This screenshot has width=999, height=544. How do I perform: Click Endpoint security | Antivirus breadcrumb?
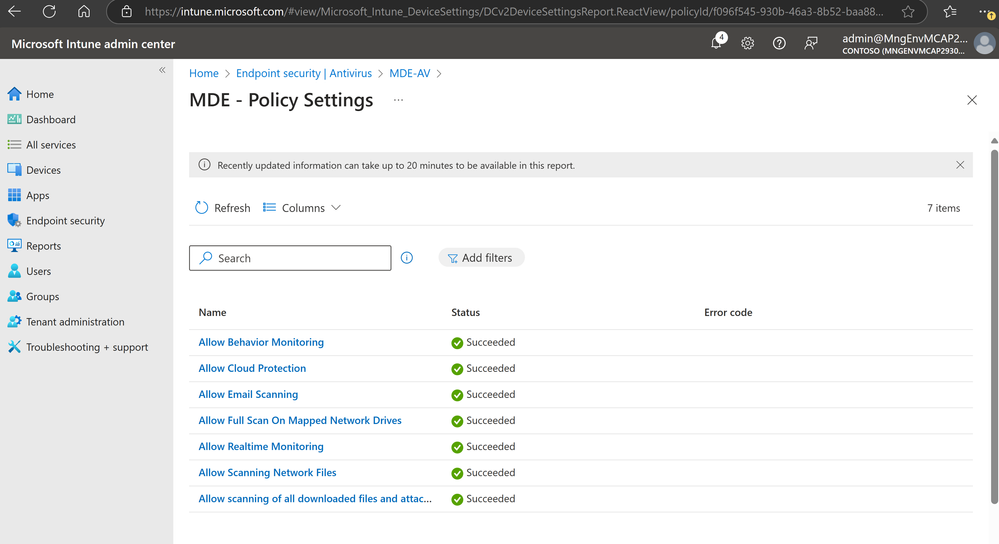click(304, 73)
